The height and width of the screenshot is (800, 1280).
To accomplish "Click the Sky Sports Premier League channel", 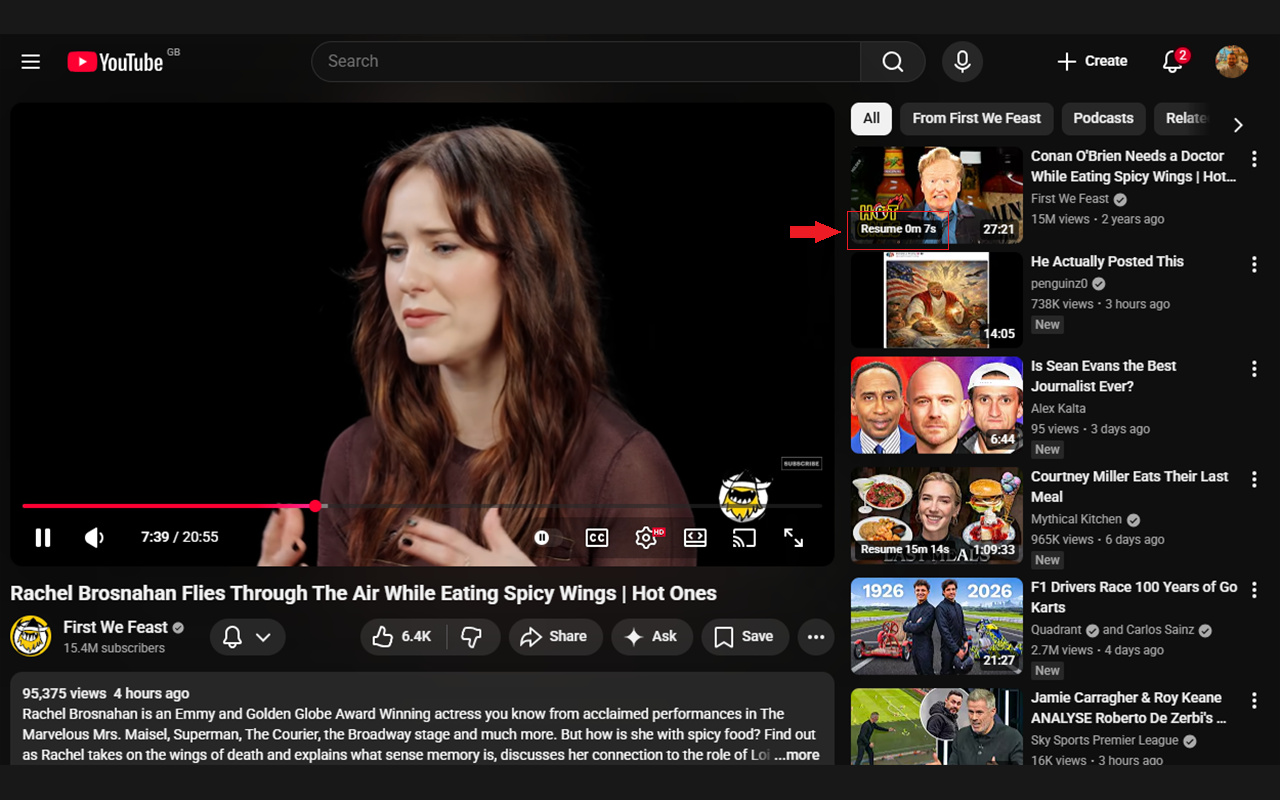I will point(1105,741).
